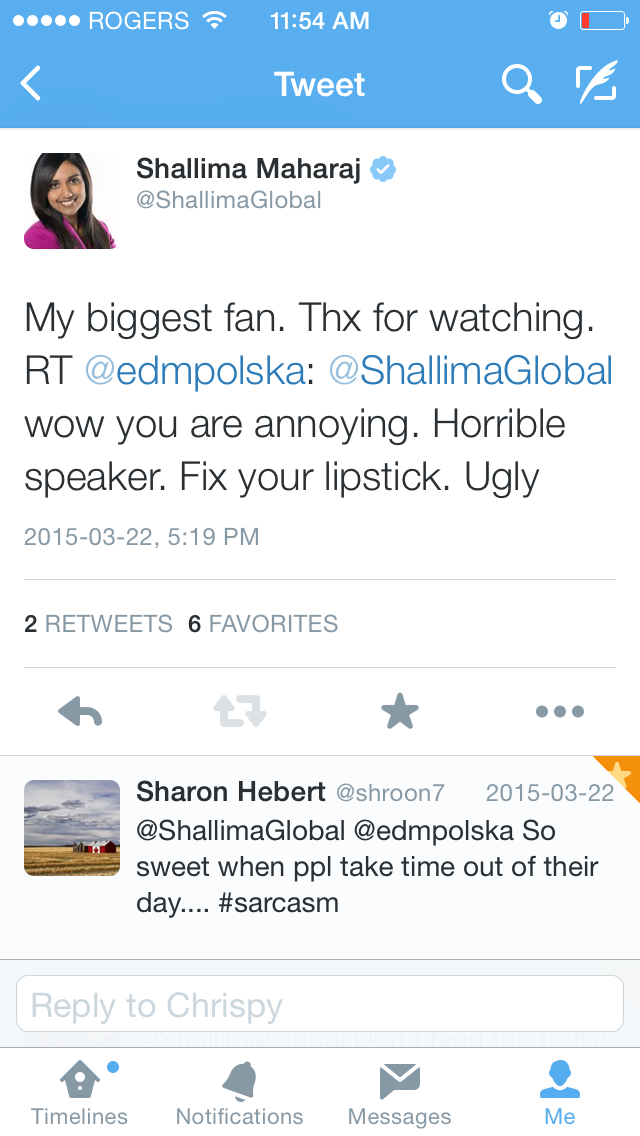This screenshot has width=640, height=1136.
Task: Reply to tweet using arrow icon
Action: [x=81, y=712]
